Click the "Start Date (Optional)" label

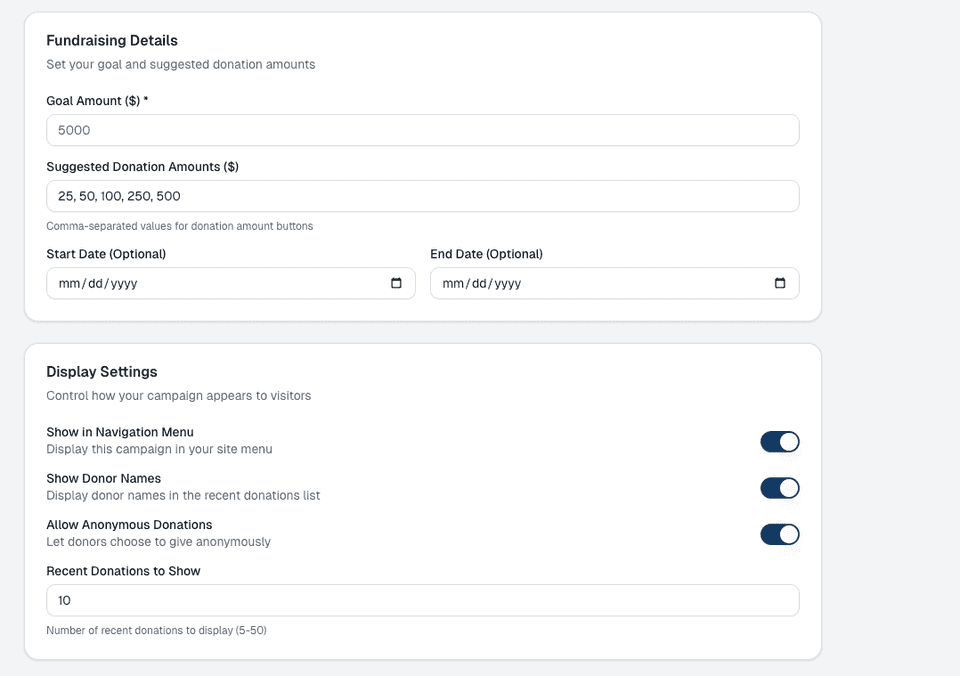106,254
